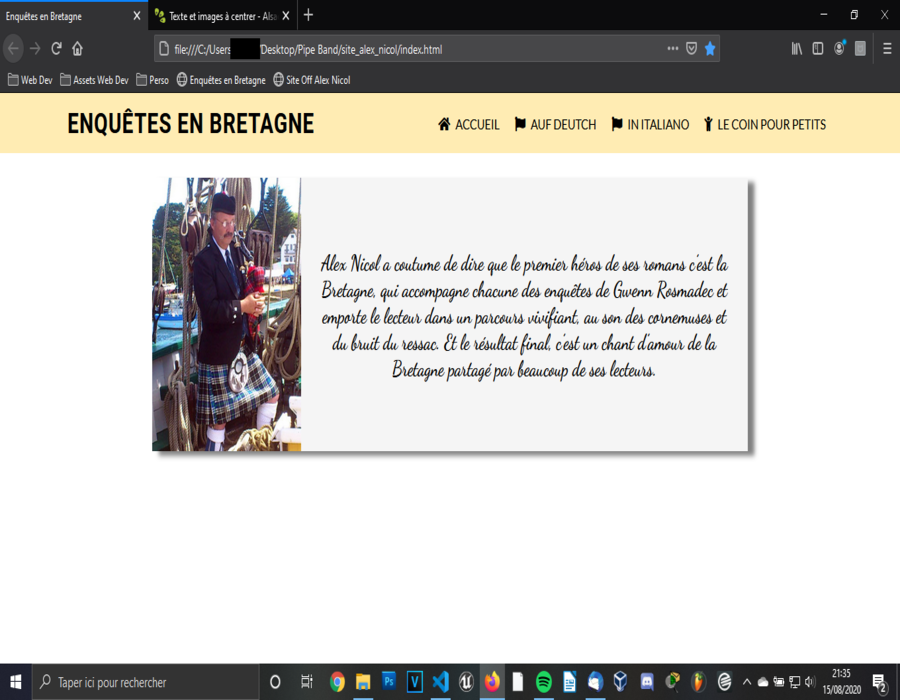900x700 pixels.
Task: Click the OneDrive cloud tray icon
Action: tap(763, 682)
